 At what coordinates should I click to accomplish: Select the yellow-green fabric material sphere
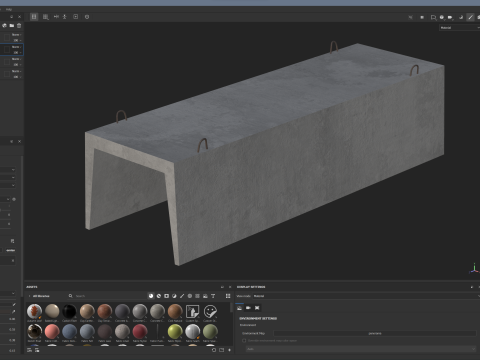tap(175, 332)
